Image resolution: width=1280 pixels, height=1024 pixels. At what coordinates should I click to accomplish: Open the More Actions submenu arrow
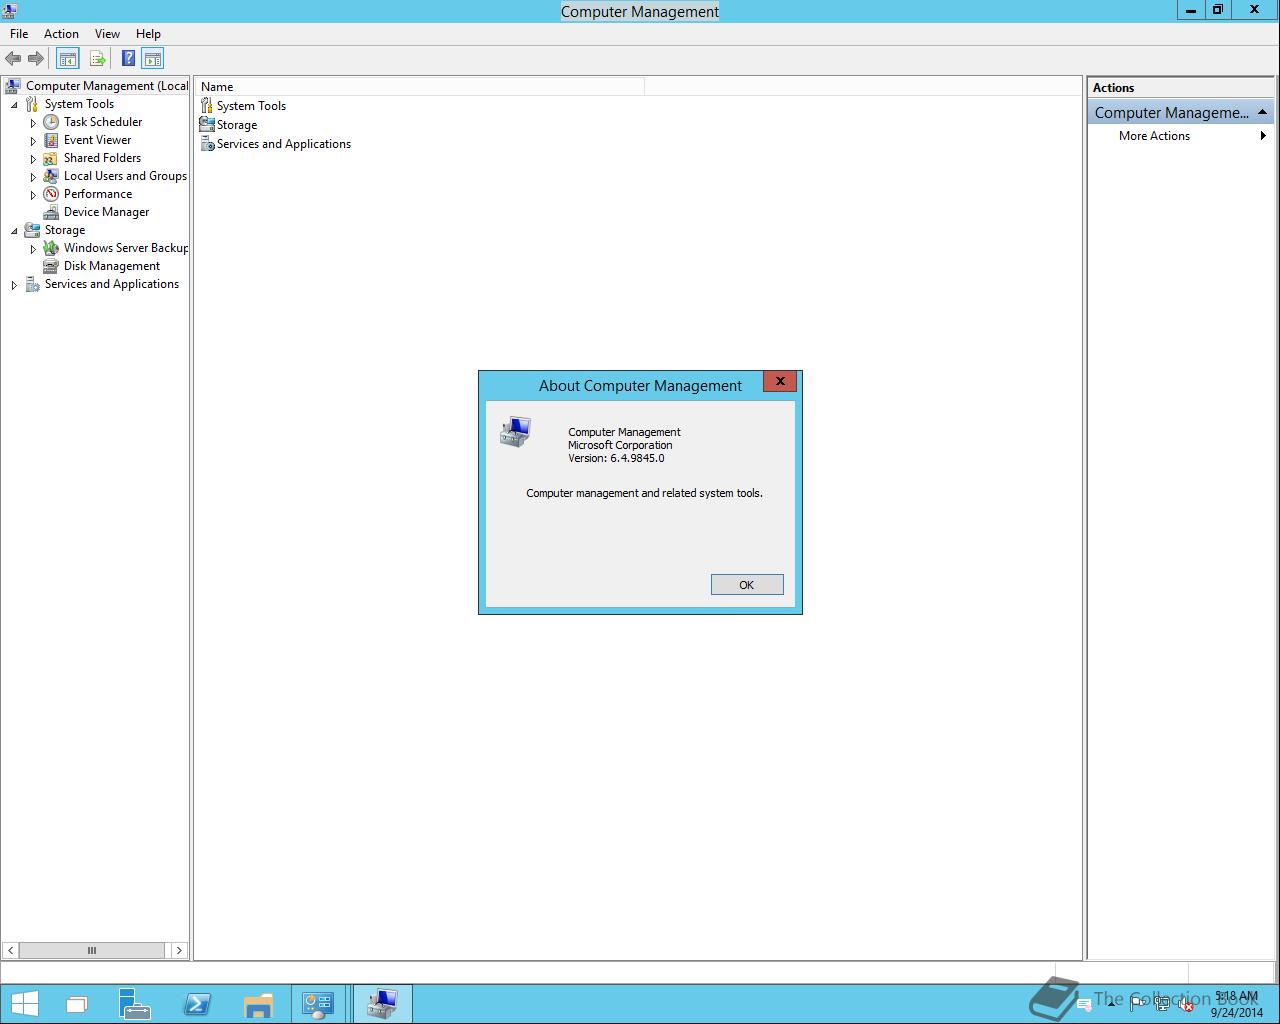[x=1263, y=136]
